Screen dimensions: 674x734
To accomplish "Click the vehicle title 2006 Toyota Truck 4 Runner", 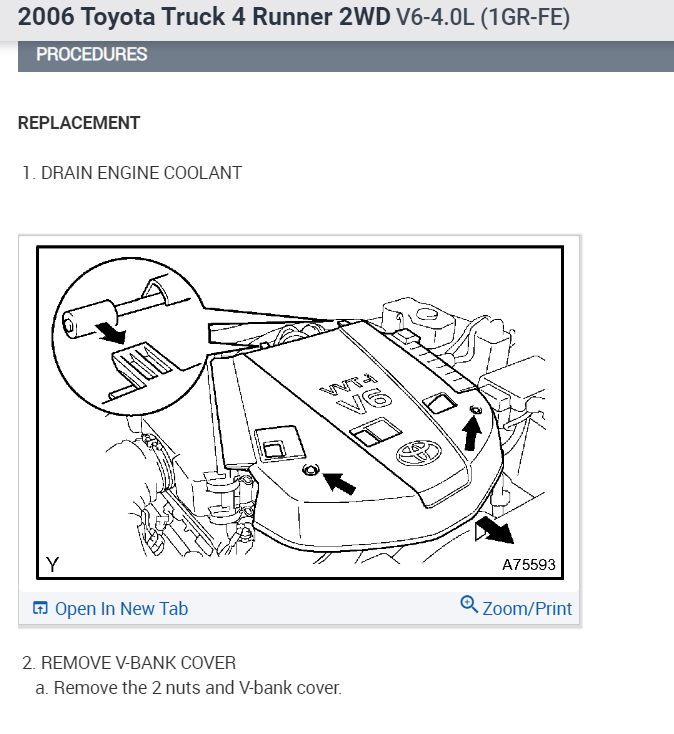I will coord(204,17).
